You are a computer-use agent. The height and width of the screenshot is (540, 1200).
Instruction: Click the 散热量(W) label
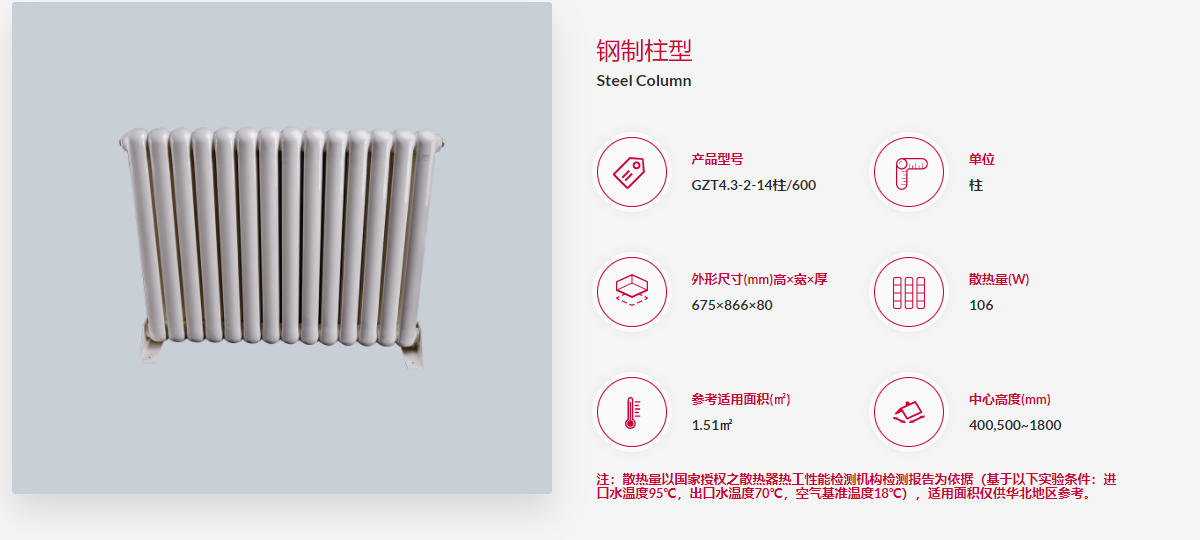[999, 279]
